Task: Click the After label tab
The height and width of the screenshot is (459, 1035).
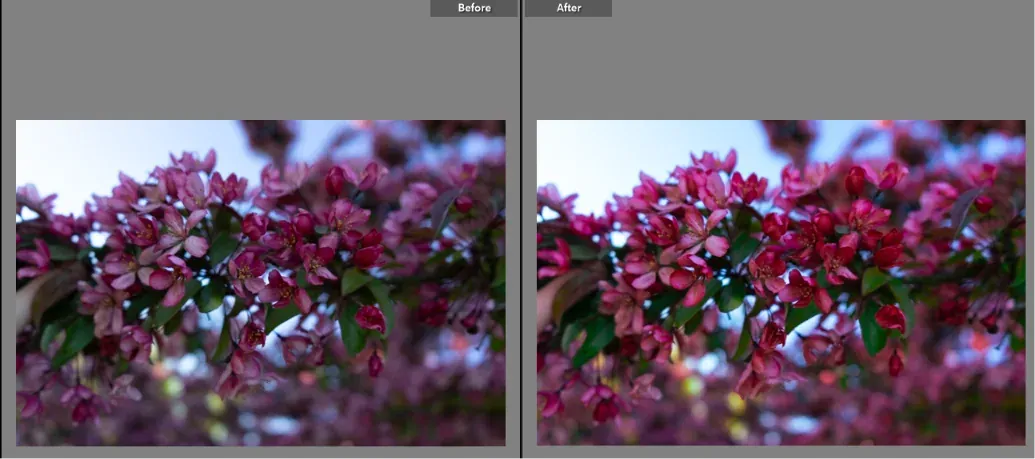Action: point(568,8)
